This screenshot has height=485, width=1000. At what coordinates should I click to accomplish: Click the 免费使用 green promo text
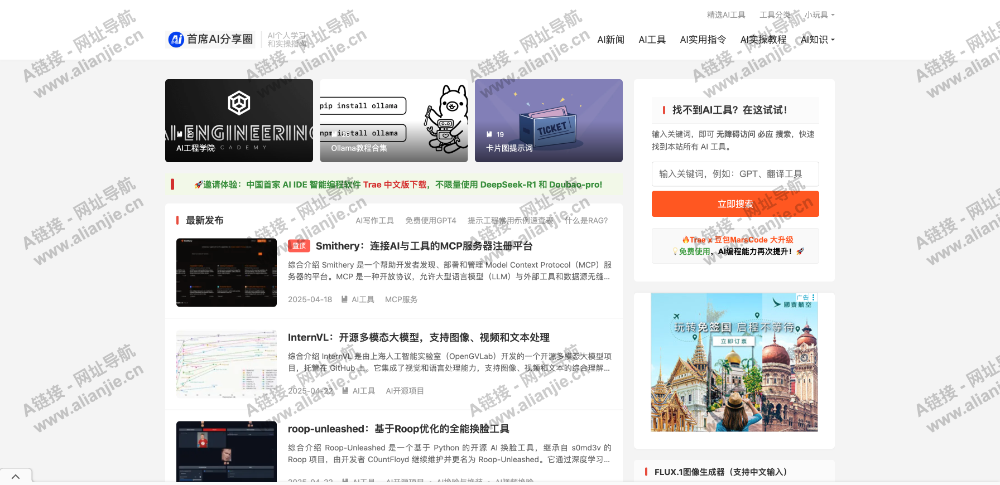pos(695,251)
